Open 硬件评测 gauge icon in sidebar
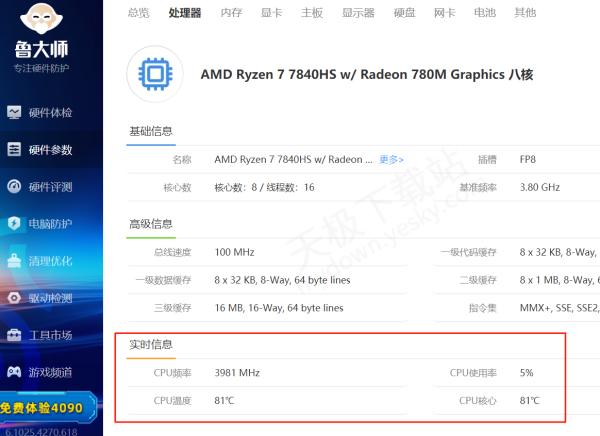 tap(14, 186)
